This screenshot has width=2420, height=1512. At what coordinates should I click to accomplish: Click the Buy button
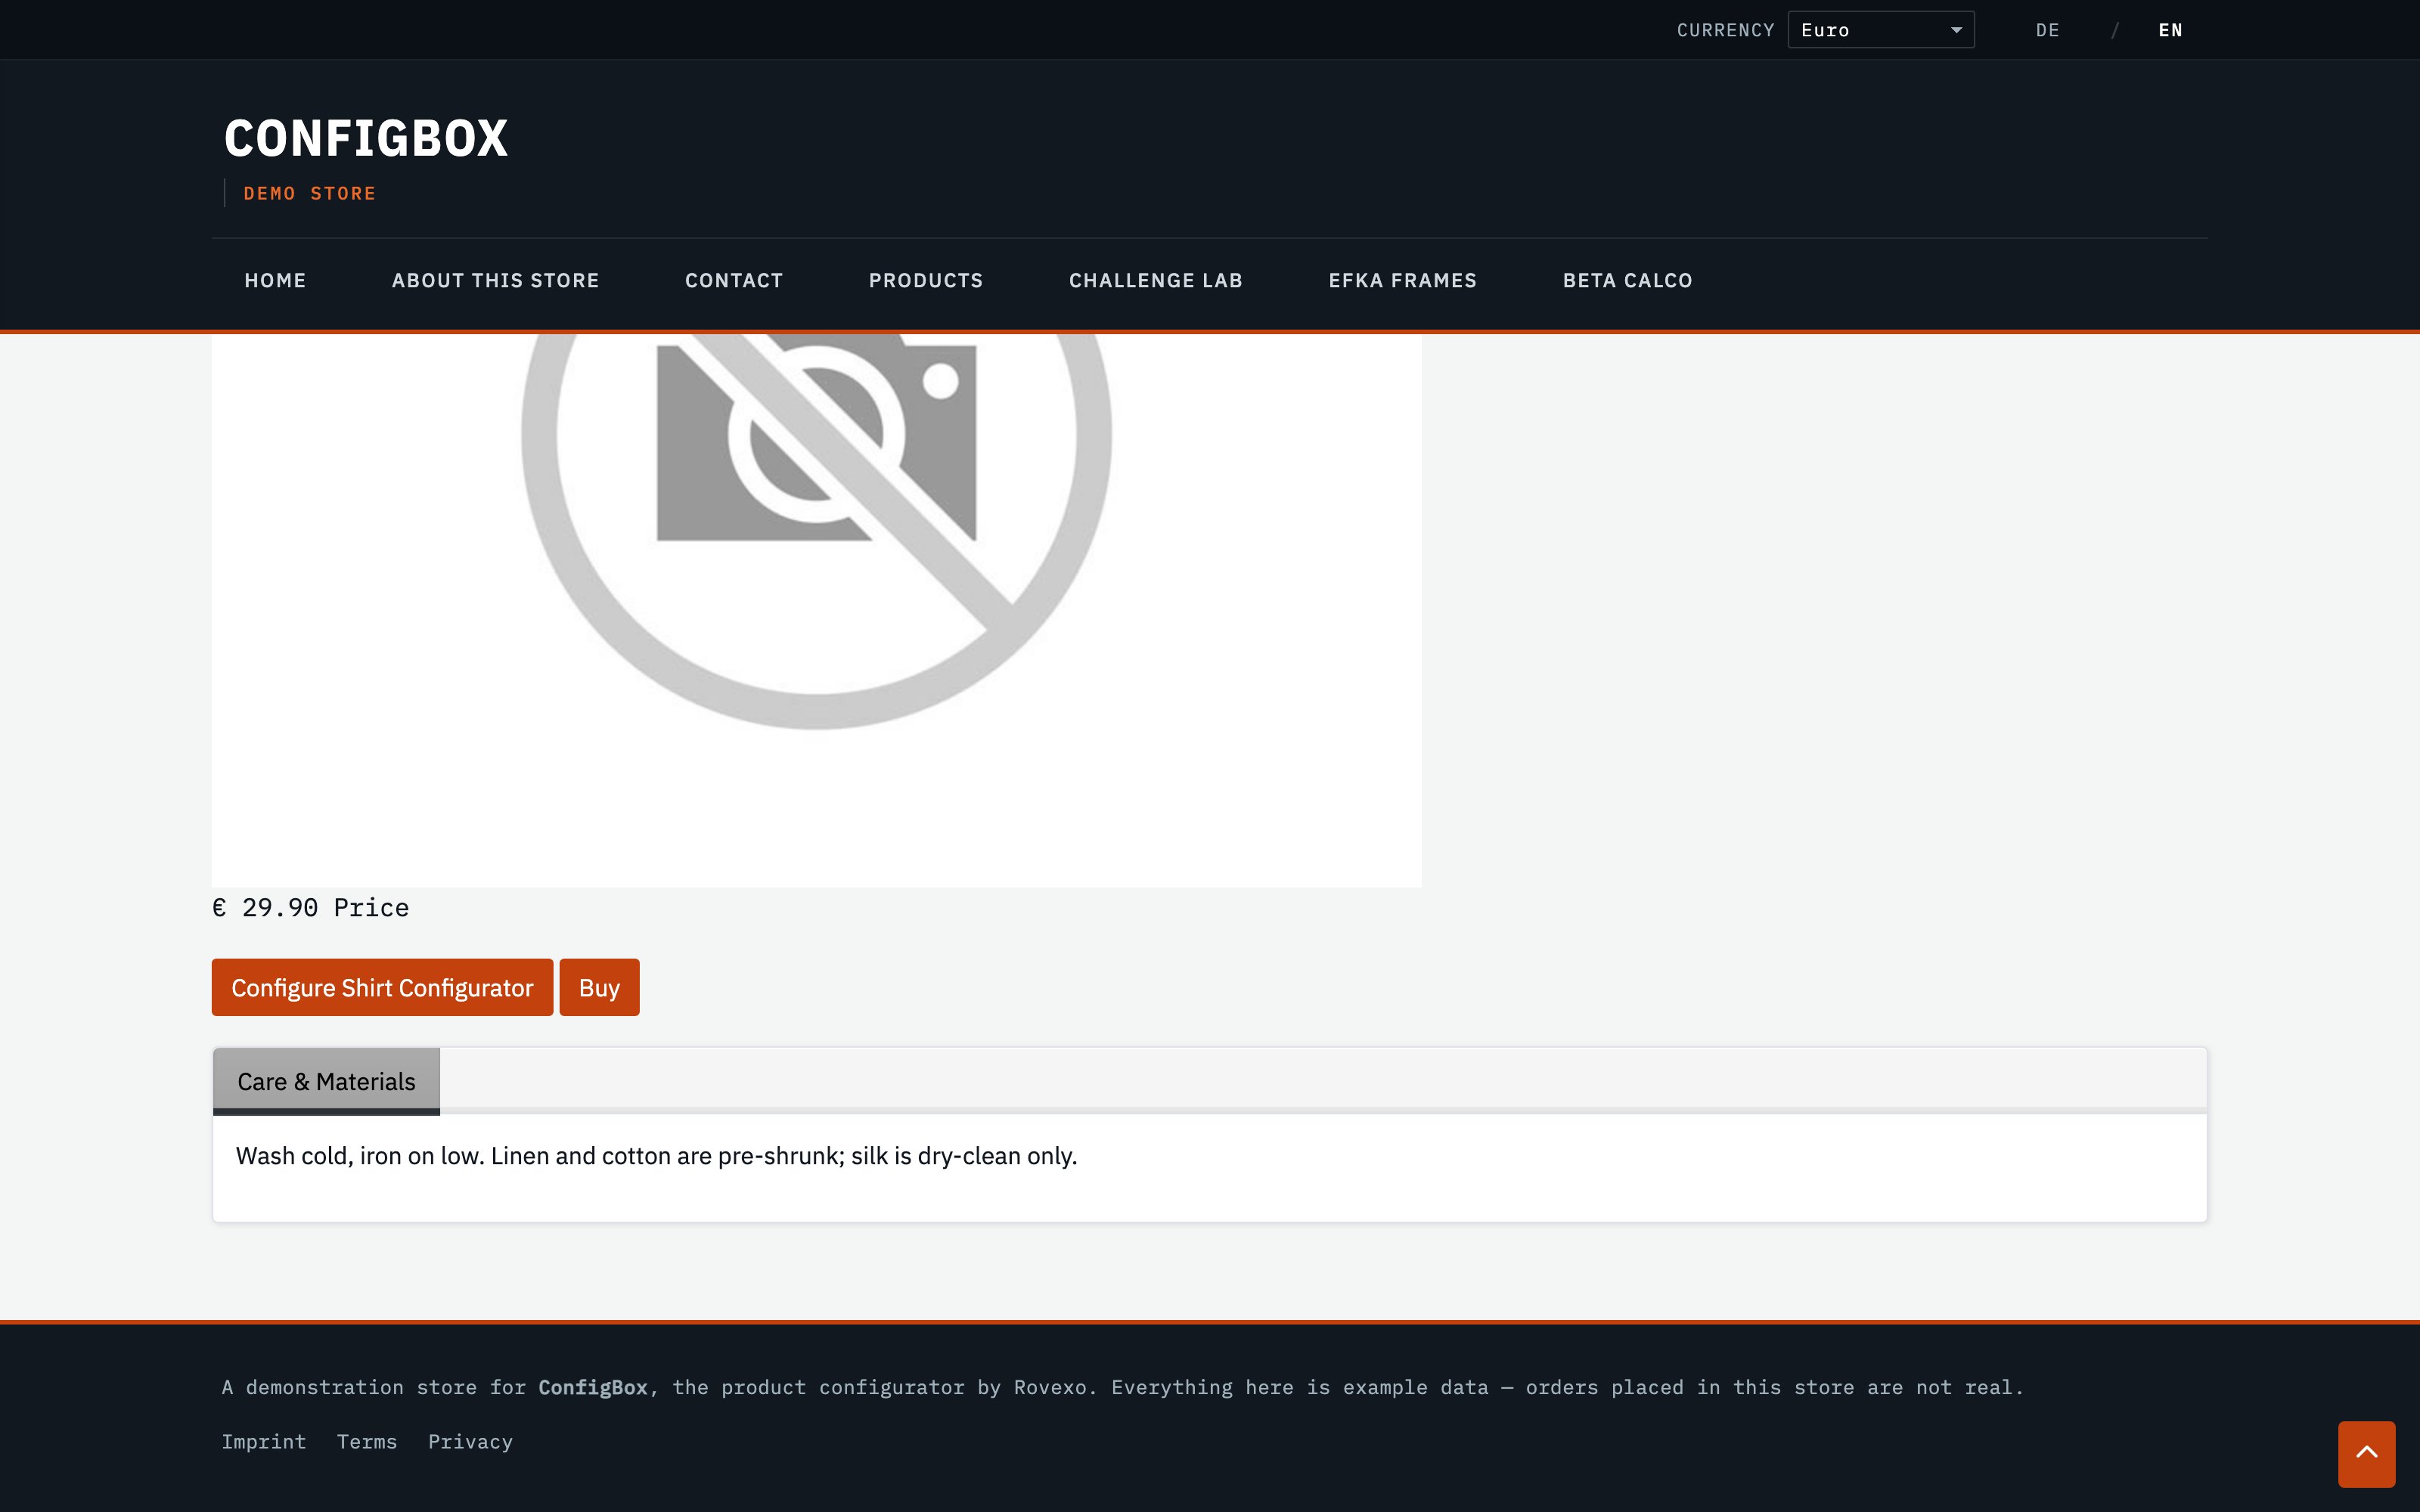599,987
